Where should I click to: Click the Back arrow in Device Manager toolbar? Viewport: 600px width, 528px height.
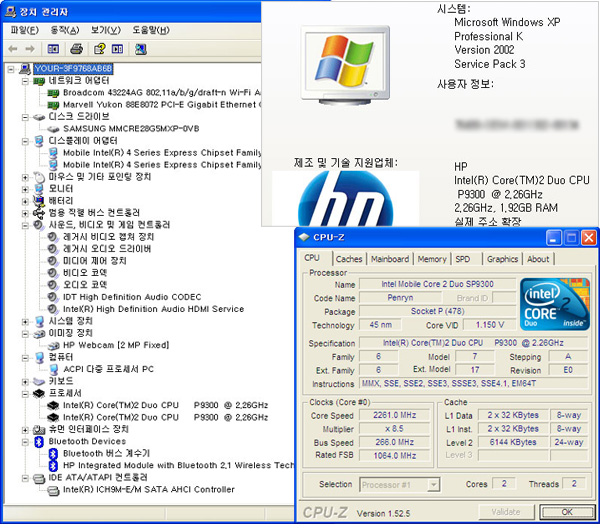[x=13, y=49]
